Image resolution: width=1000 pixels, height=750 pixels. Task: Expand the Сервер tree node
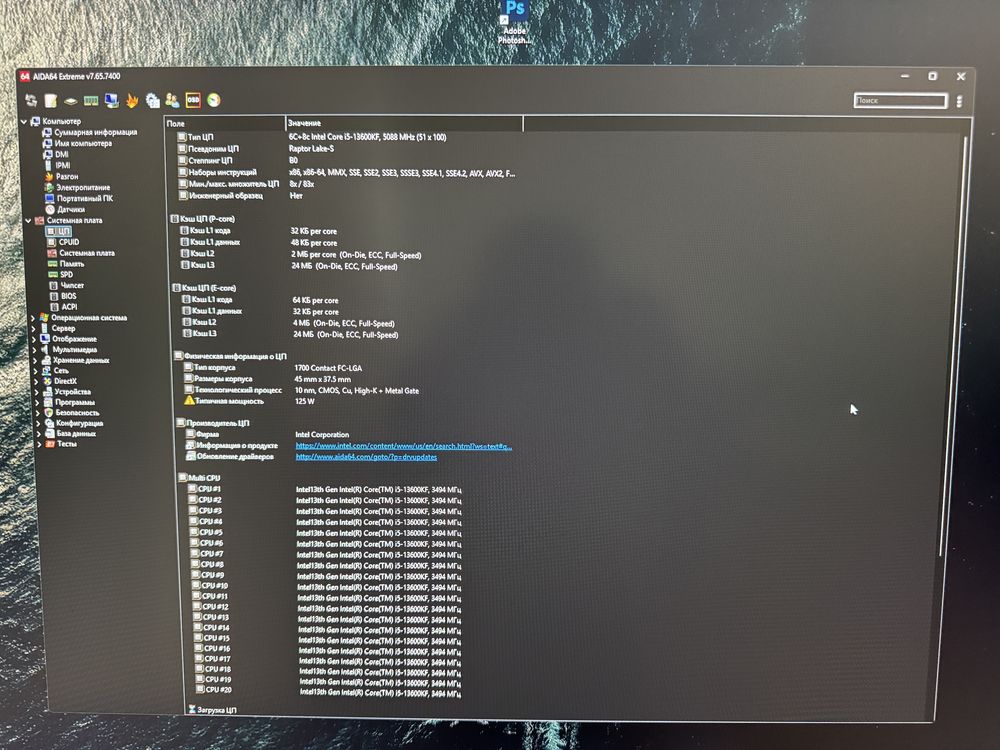coord(33,328)
